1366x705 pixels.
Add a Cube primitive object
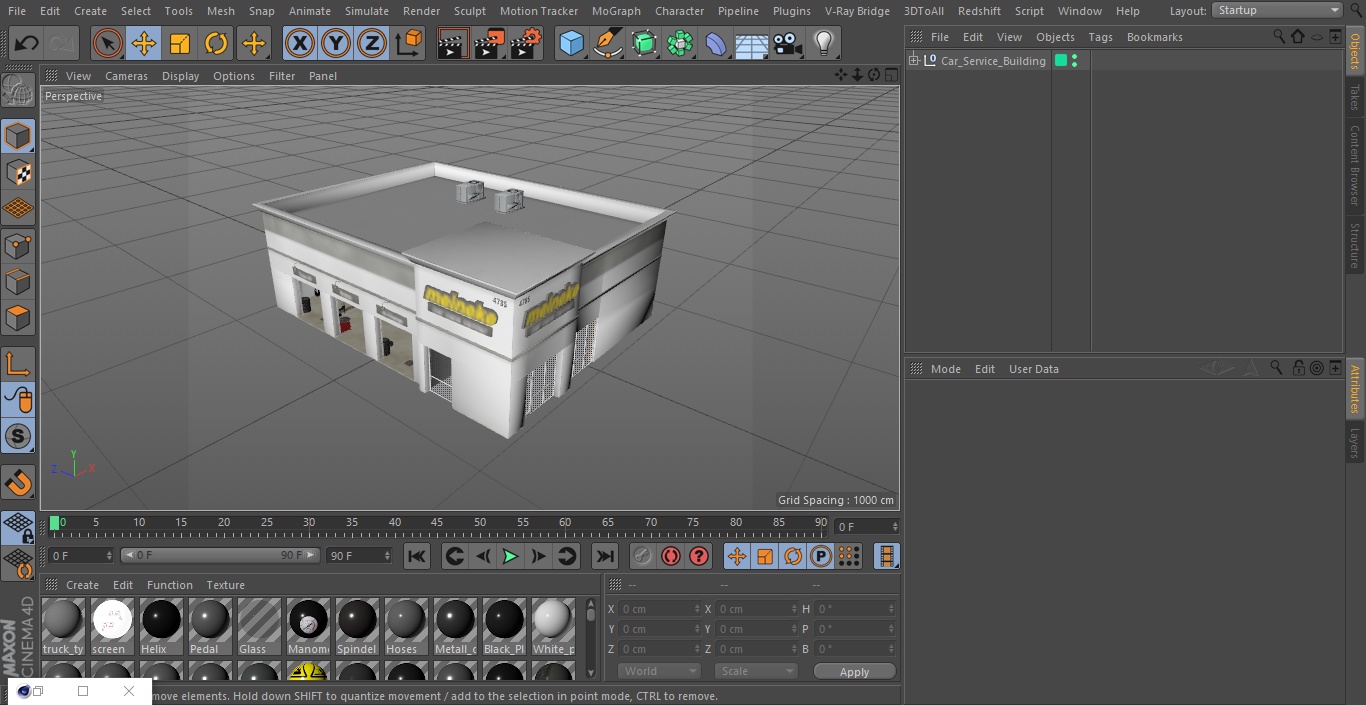click(x=571, y=44)
